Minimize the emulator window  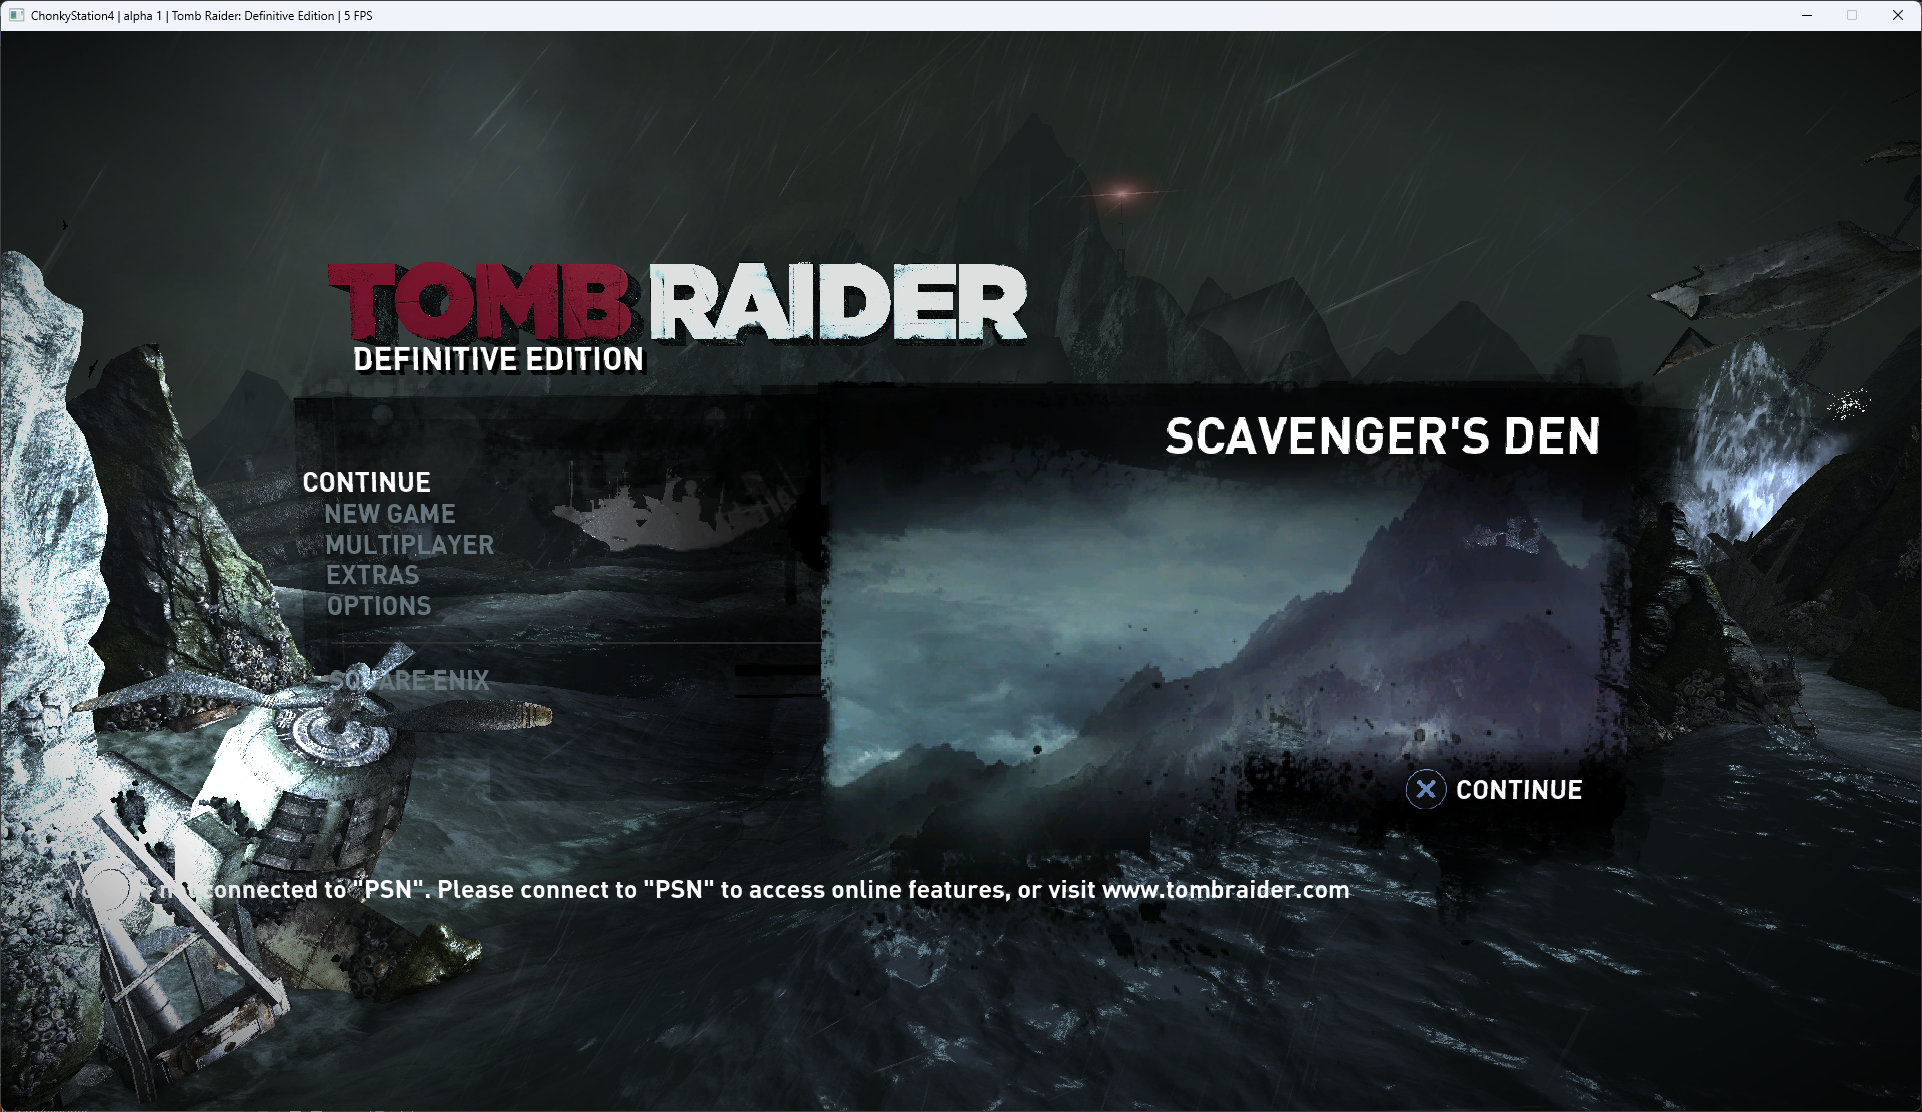click(x=1807, y=15)
